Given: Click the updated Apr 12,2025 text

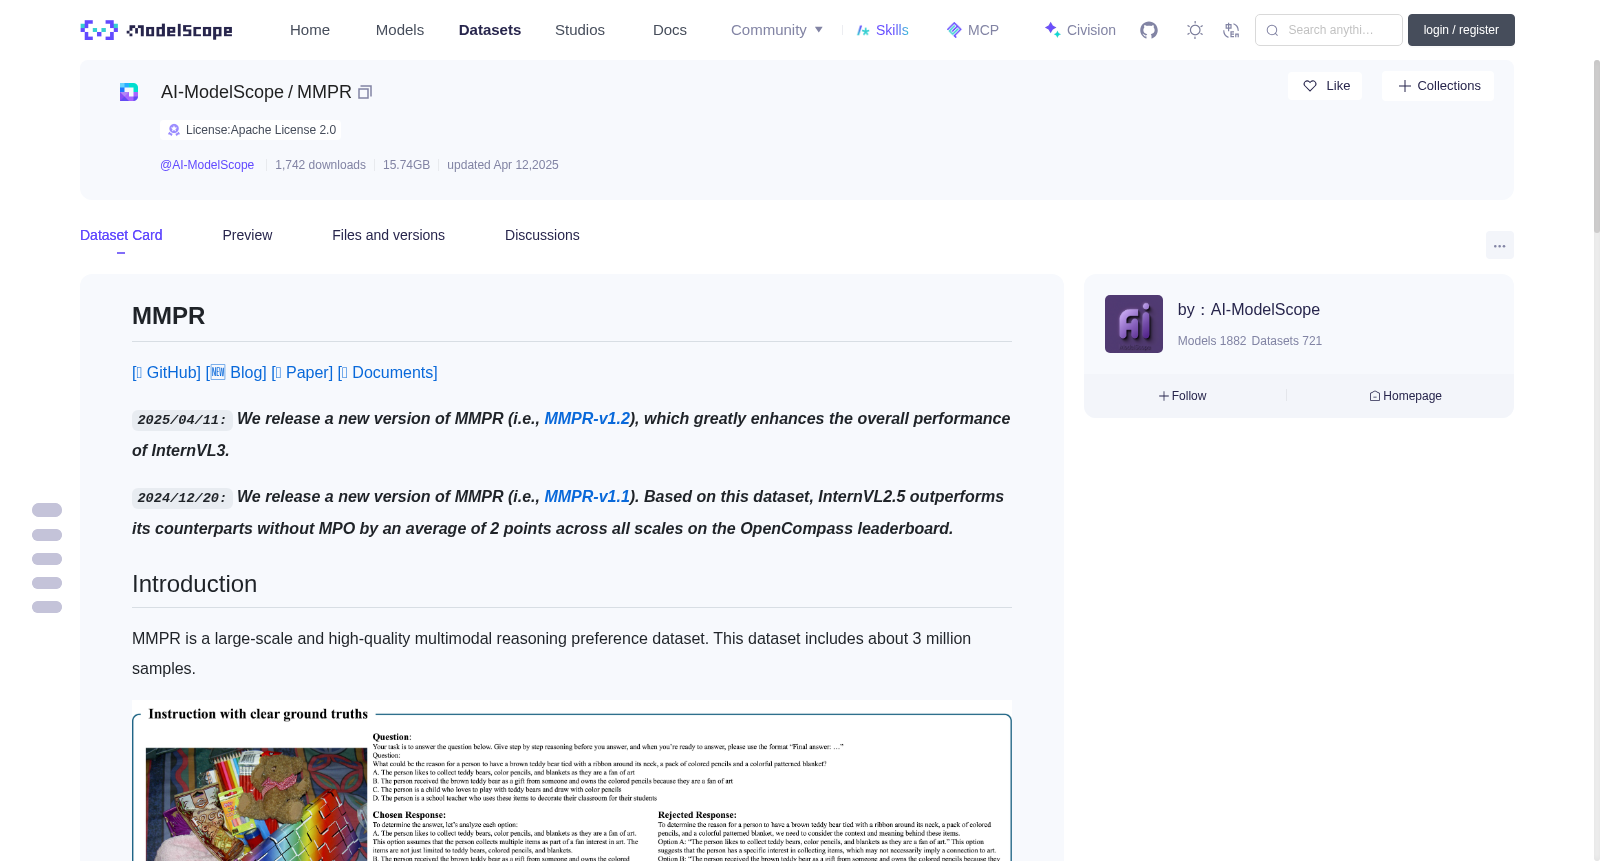Looking at the screenshot, I should click(x=503, y=165).
